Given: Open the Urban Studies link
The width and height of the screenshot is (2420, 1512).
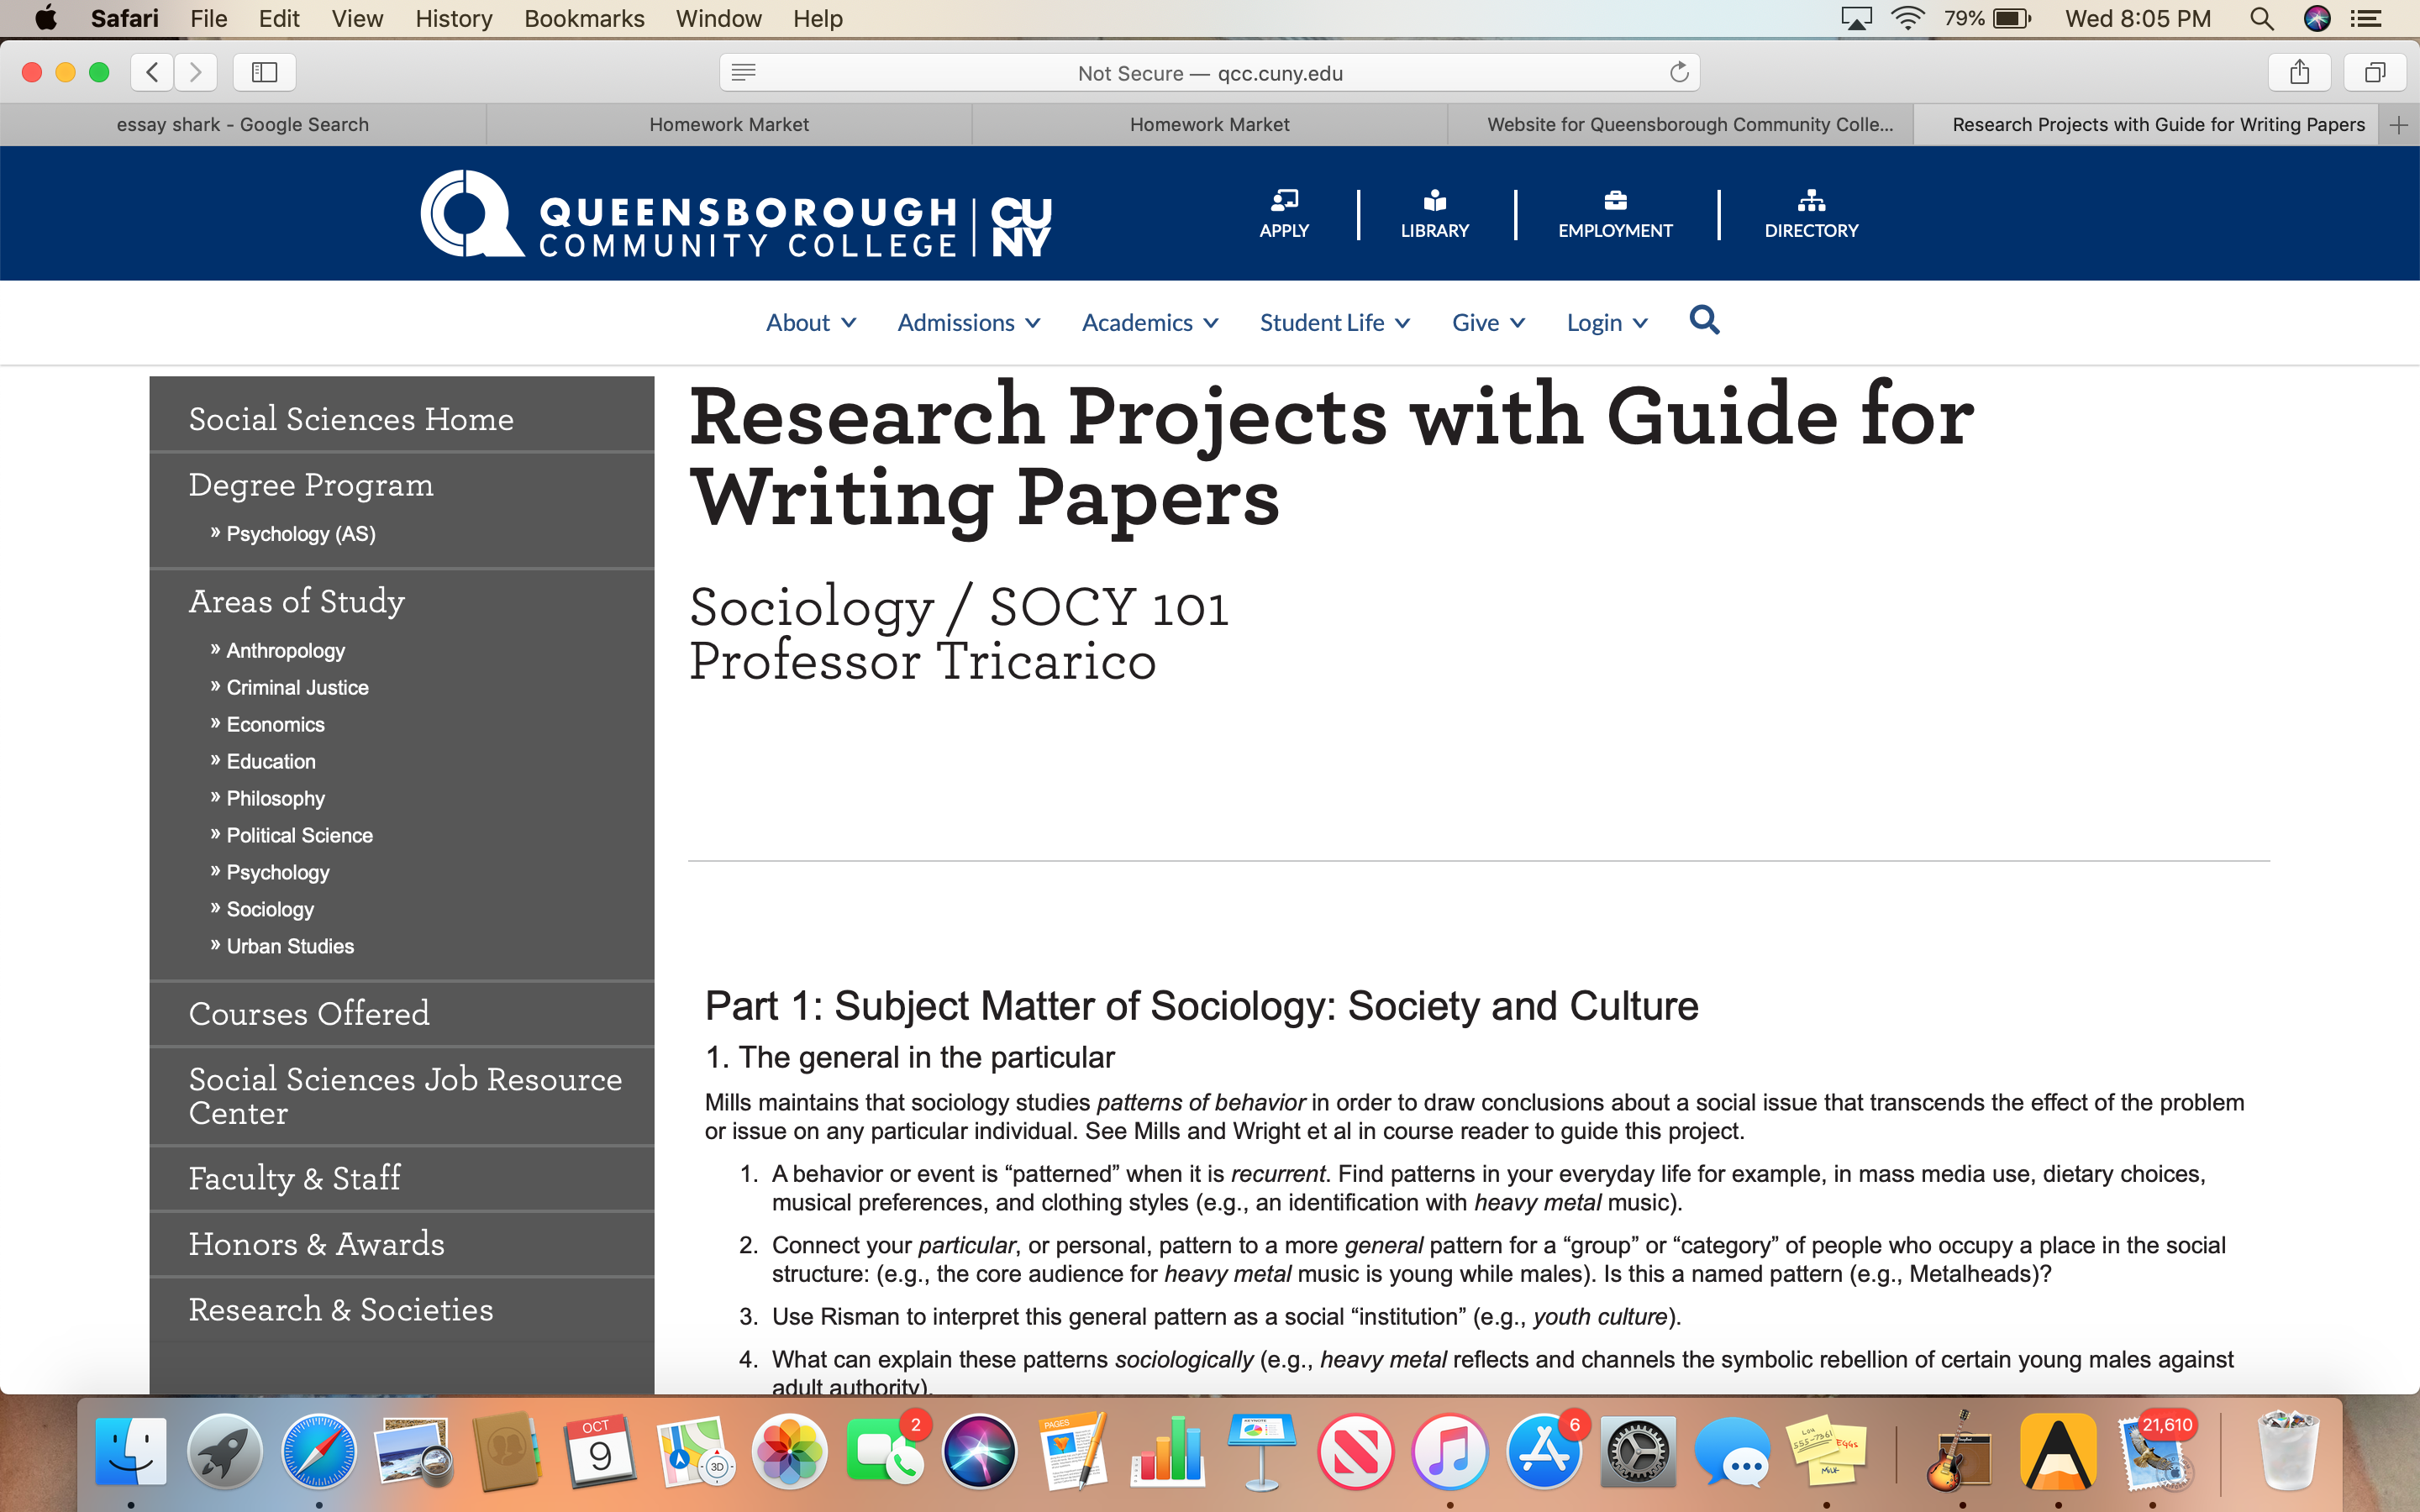Looking at the screenshot, I should click(290, 946).
